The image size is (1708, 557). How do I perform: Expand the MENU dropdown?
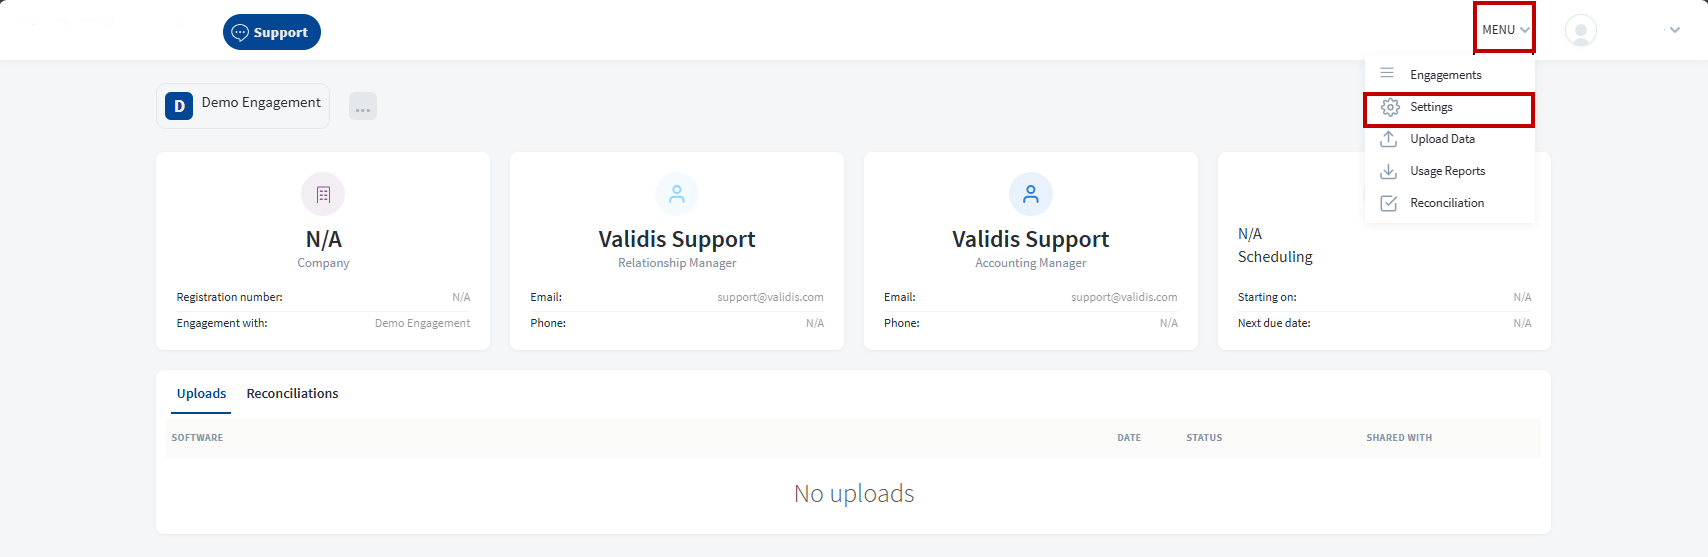coord(1505,30)
